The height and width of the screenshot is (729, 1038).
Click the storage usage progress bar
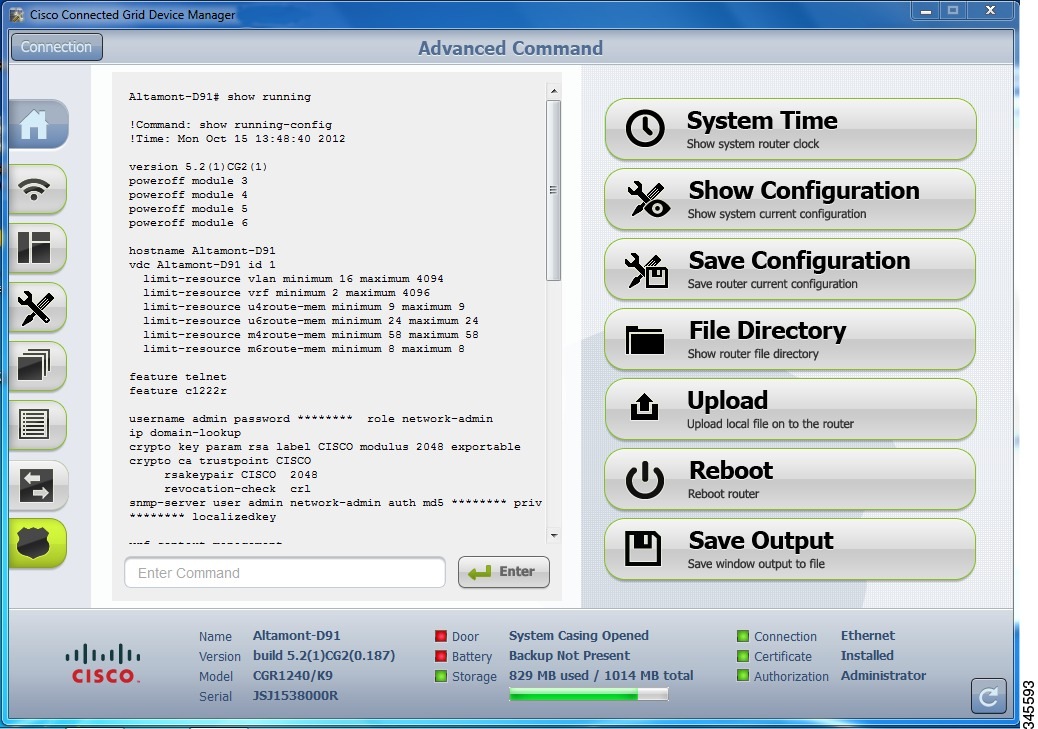[x=589, y=694]
